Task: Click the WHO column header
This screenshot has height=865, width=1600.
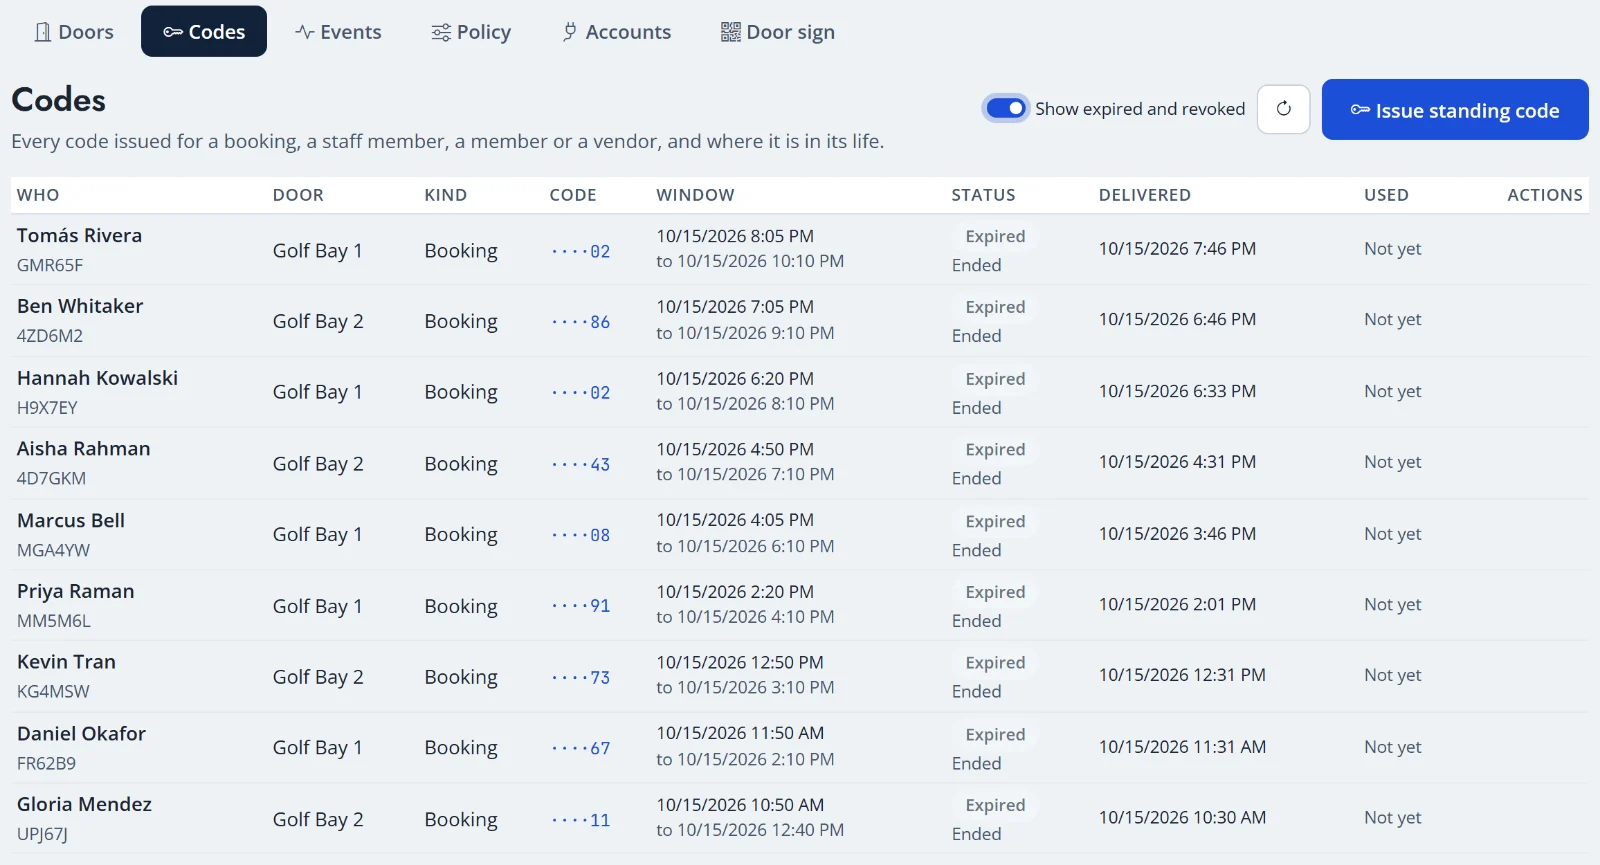Action: pos(38,195)
